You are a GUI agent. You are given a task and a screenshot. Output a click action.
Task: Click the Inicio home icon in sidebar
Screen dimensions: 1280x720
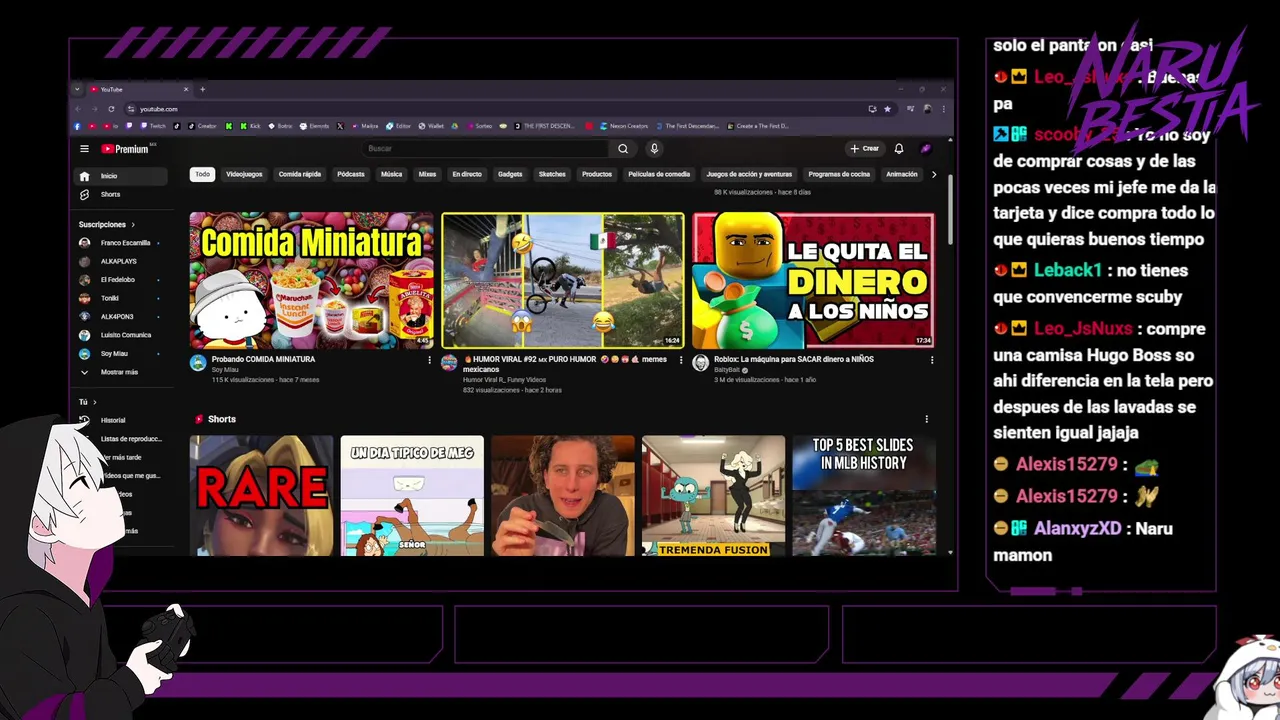pyautogui.click(x=85, y=176)
